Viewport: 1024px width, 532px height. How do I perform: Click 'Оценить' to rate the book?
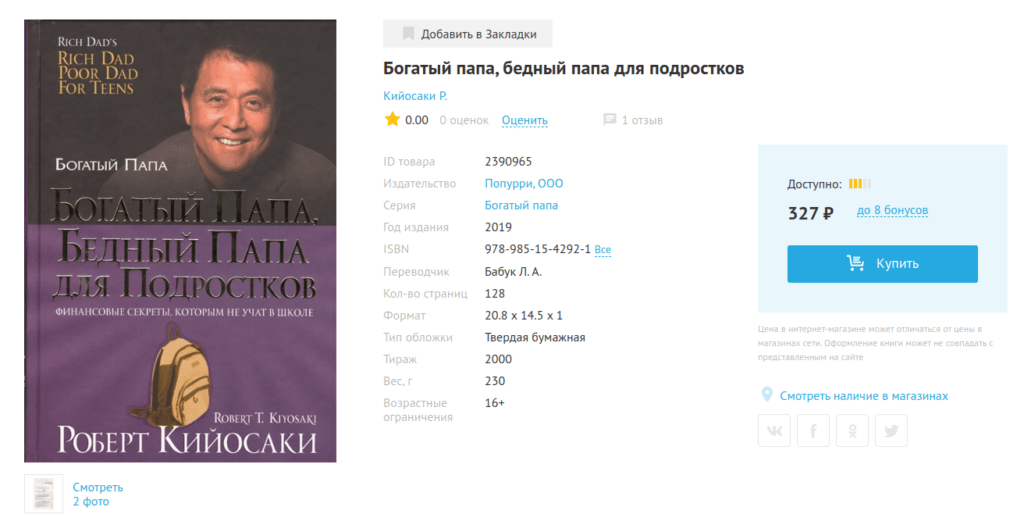coord(524,121)
